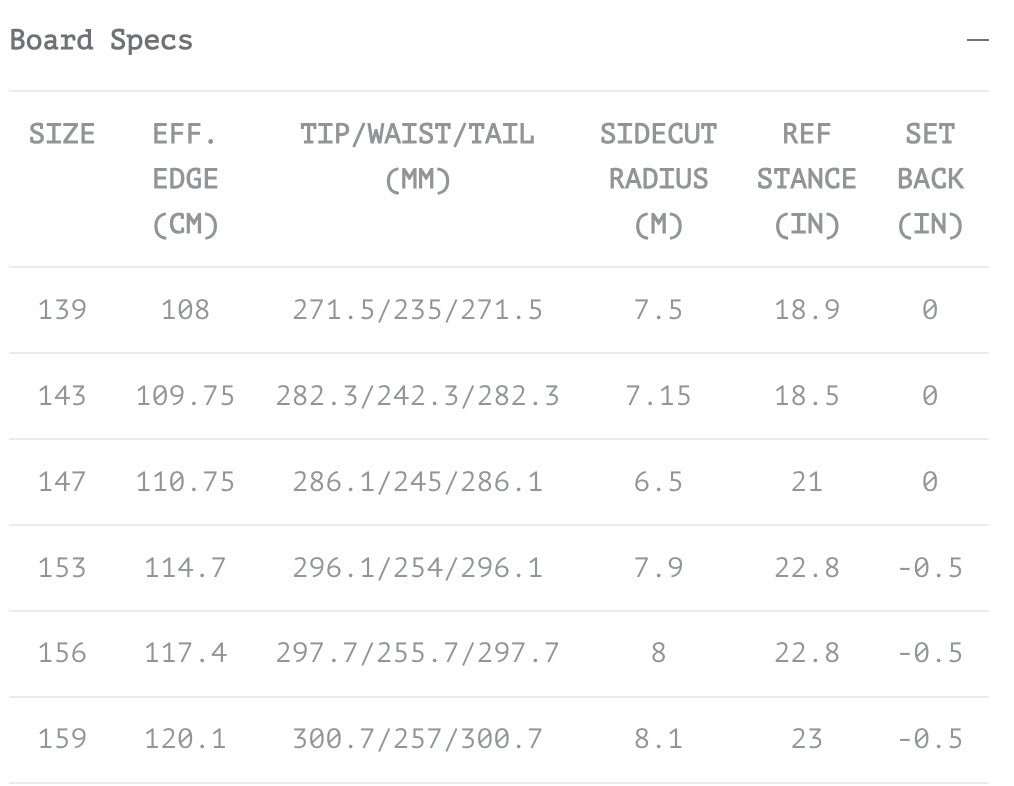Click the 18.9 reference stance value
1014x786 pixels.
806,310
